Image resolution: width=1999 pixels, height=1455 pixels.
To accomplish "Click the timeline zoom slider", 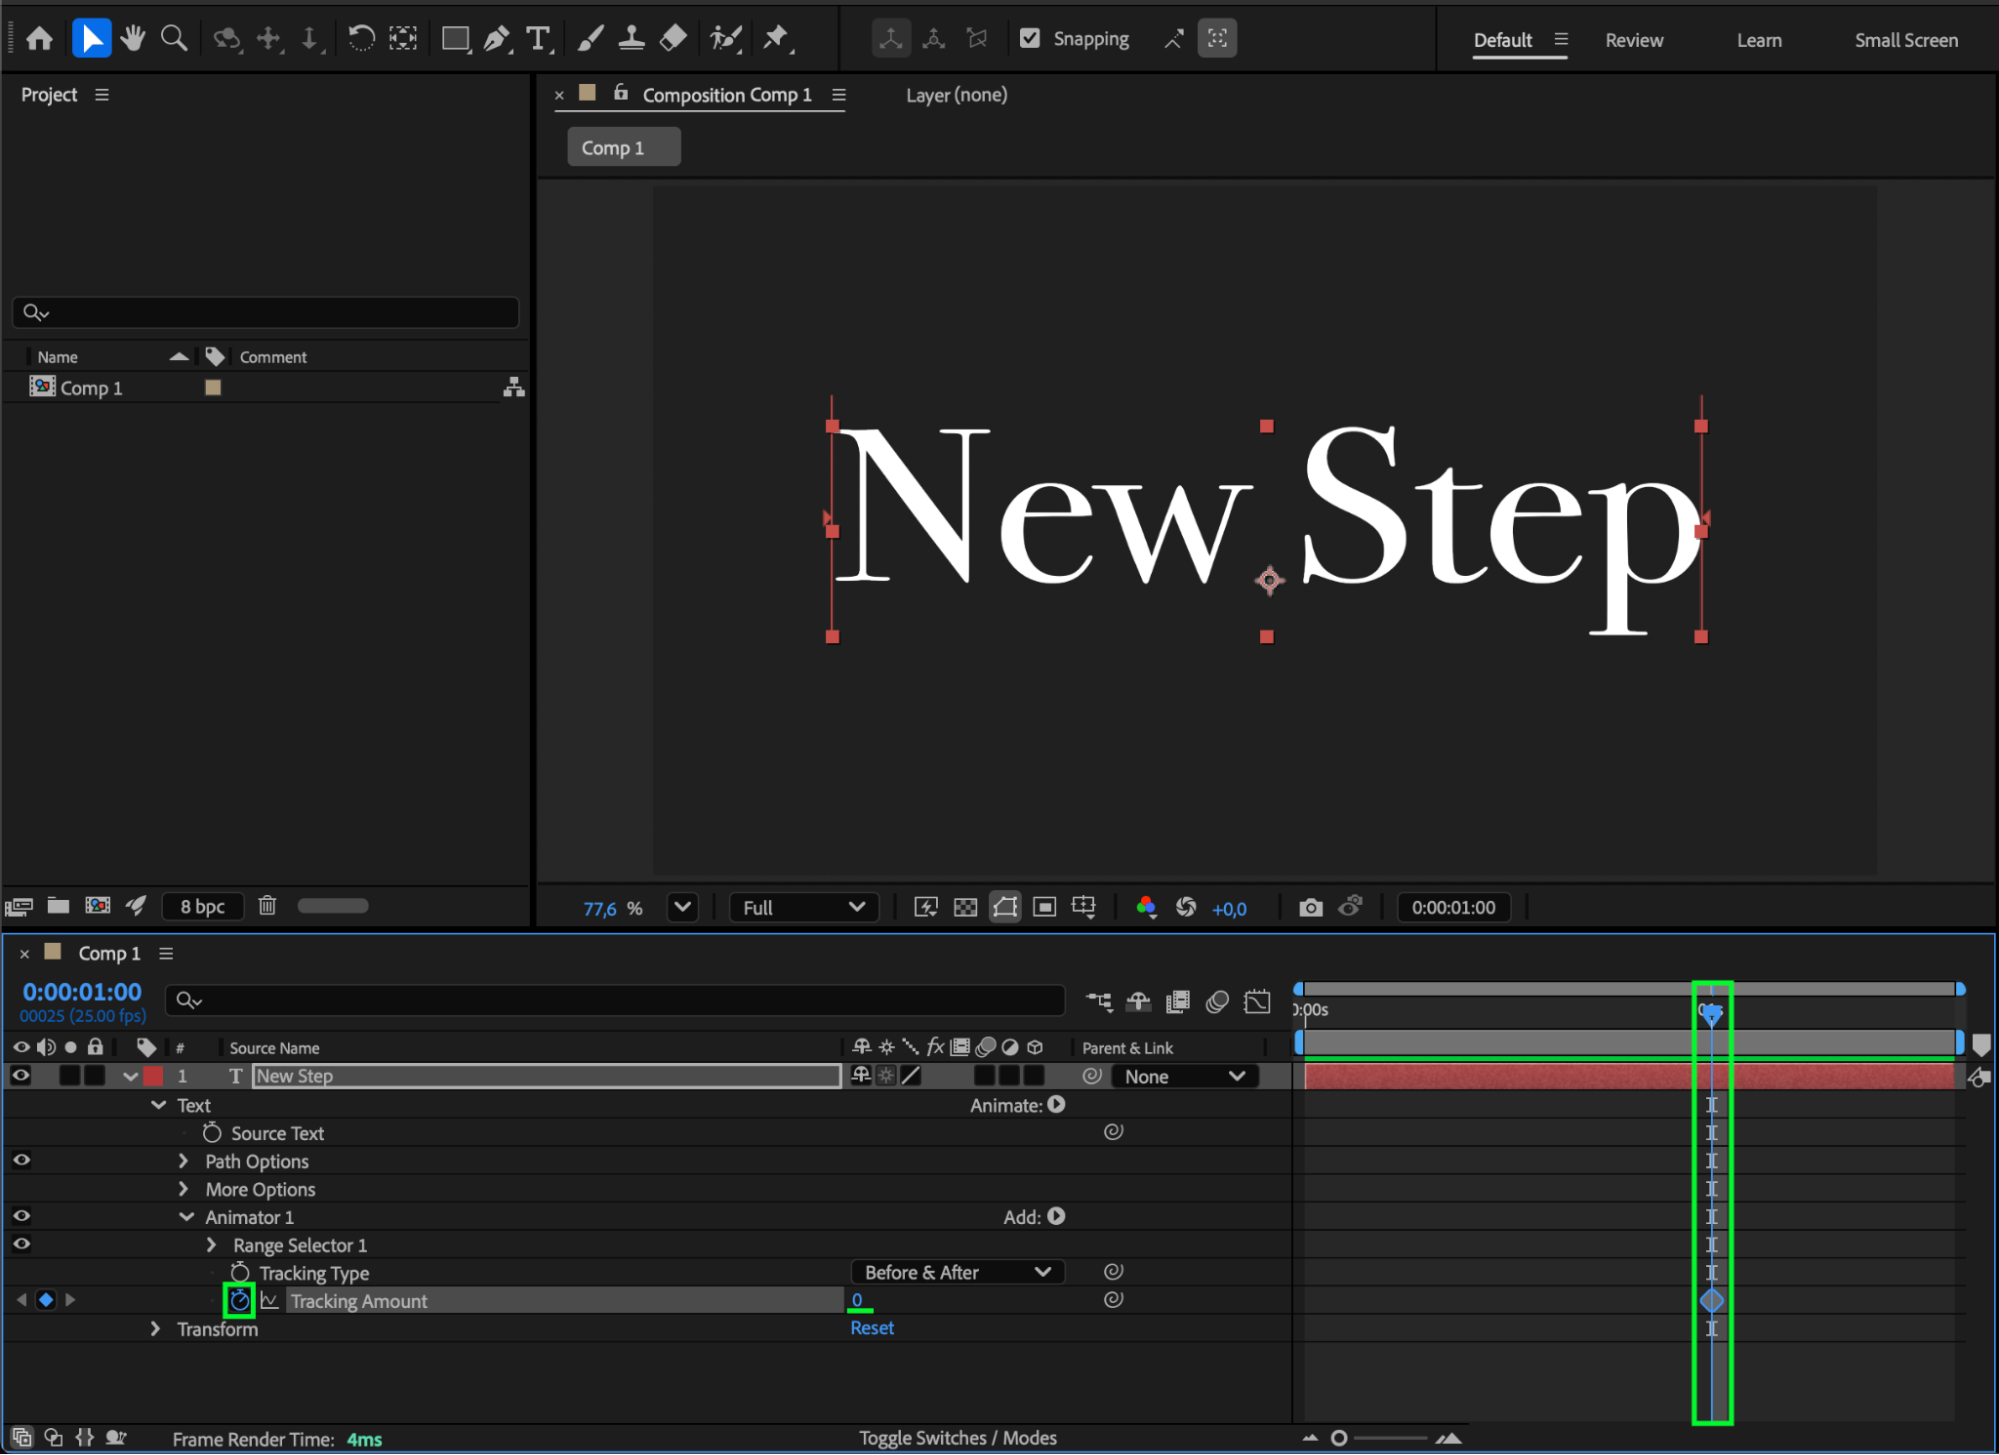I will (1339, 1438).
